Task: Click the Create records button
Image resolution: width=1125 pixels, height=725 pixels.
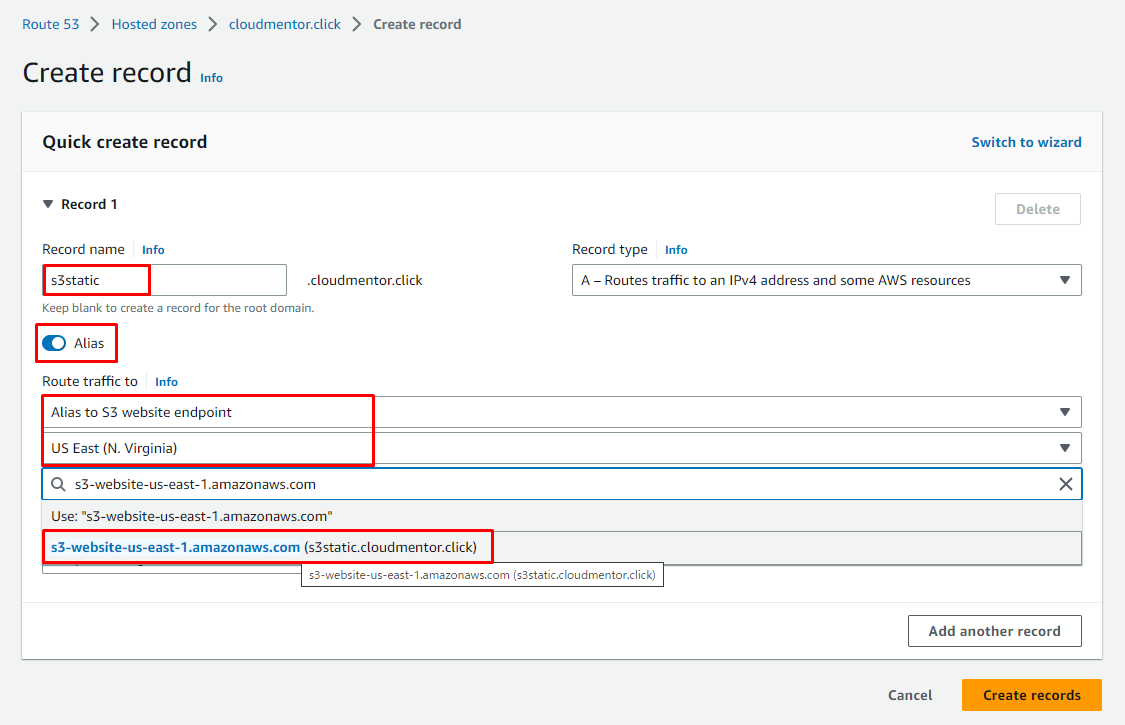Action: [1031, 695]
